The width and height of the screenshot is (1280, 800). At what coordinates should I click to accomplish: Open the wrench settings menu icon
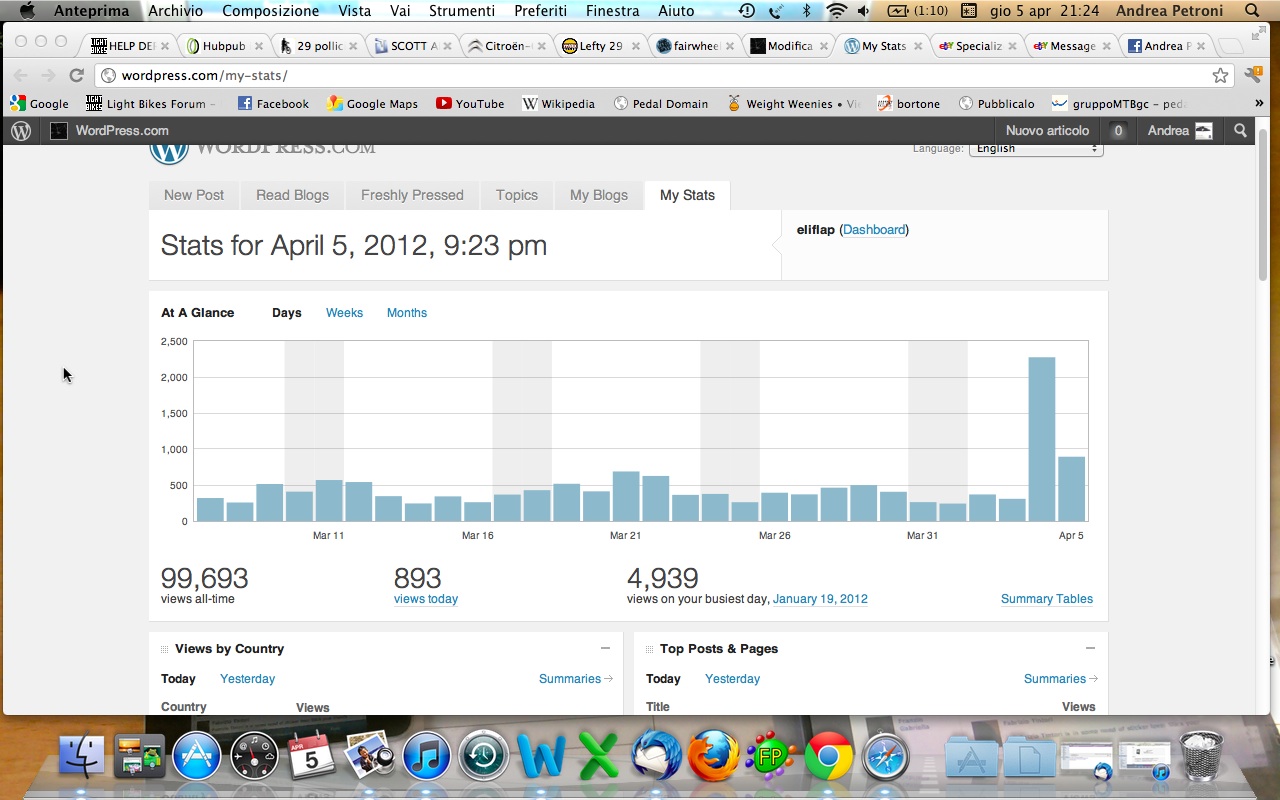(x=1252, y=75)
